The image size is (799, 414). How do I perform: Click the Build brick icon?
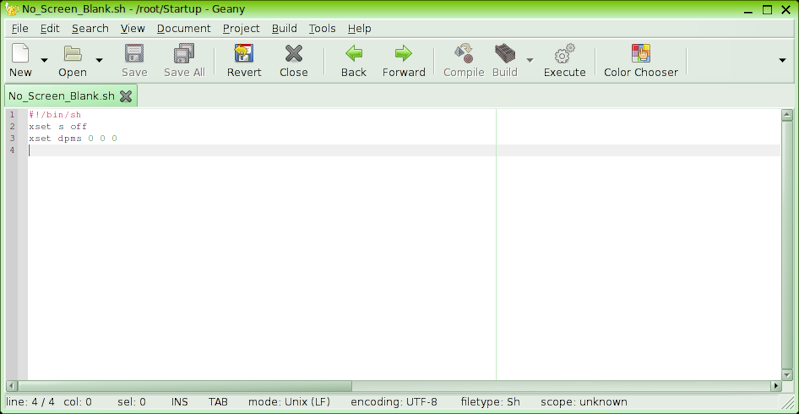pyautogui.click(x=504, y=53)
